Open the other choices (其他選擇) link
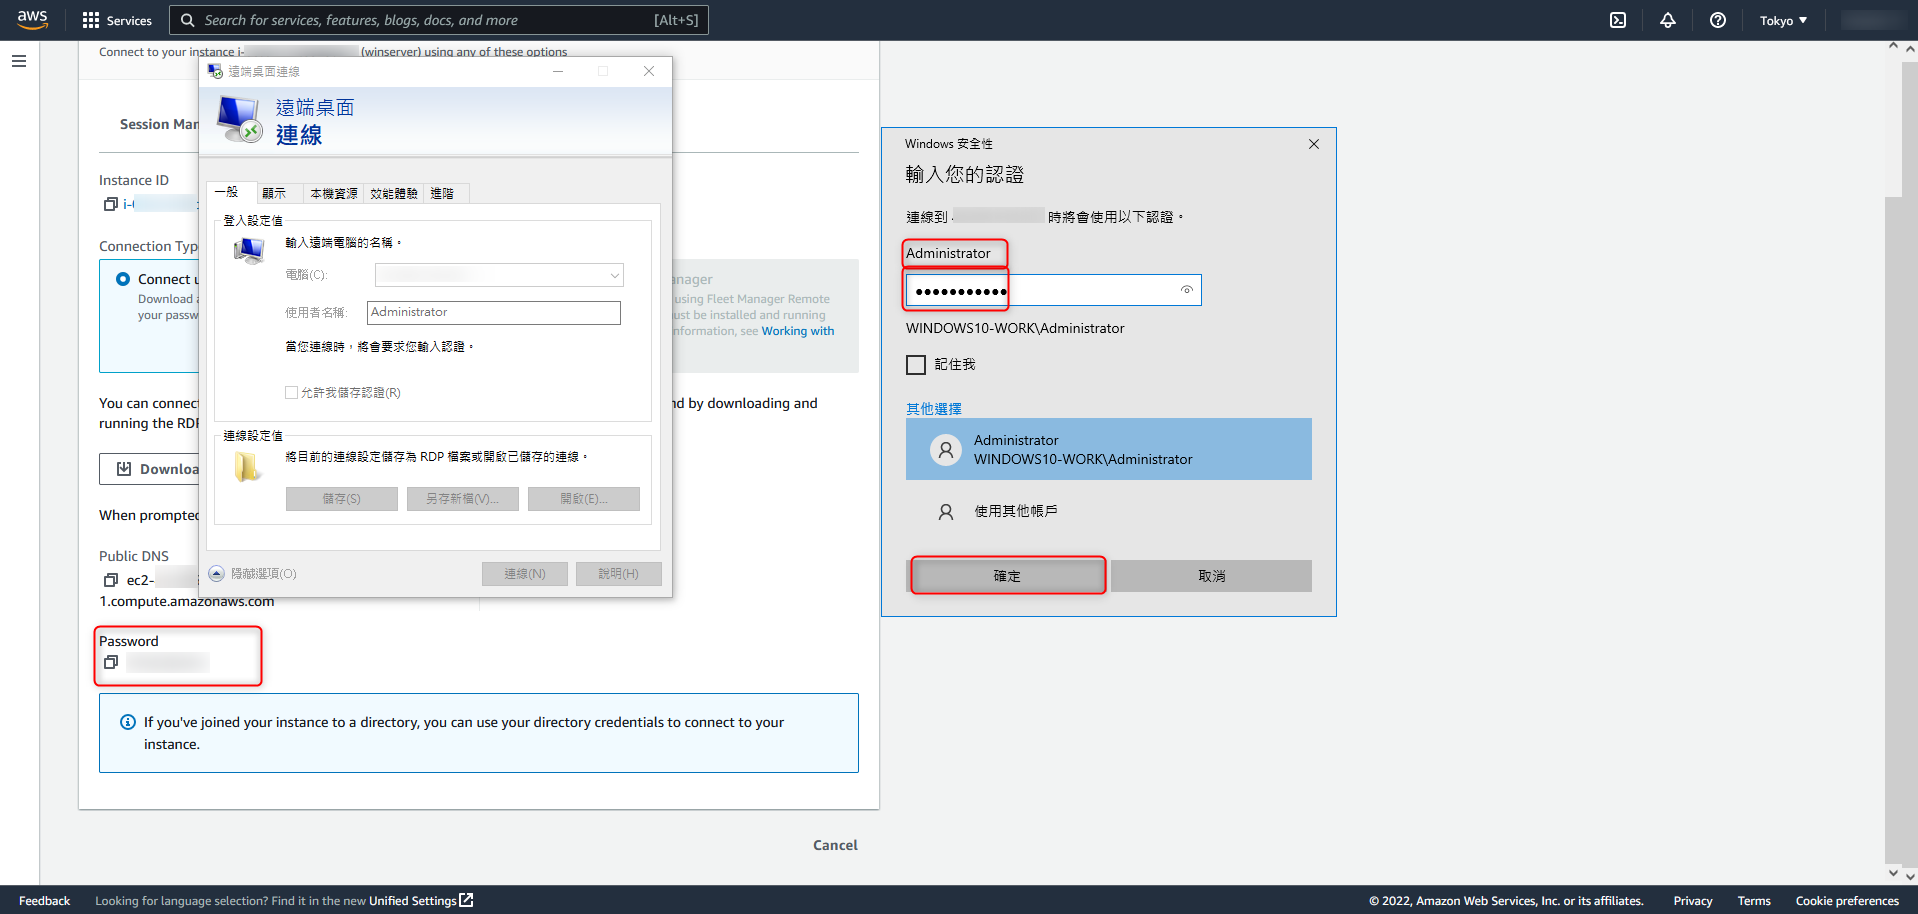This screenshot has height=914, width=1918. pos(934,409)
